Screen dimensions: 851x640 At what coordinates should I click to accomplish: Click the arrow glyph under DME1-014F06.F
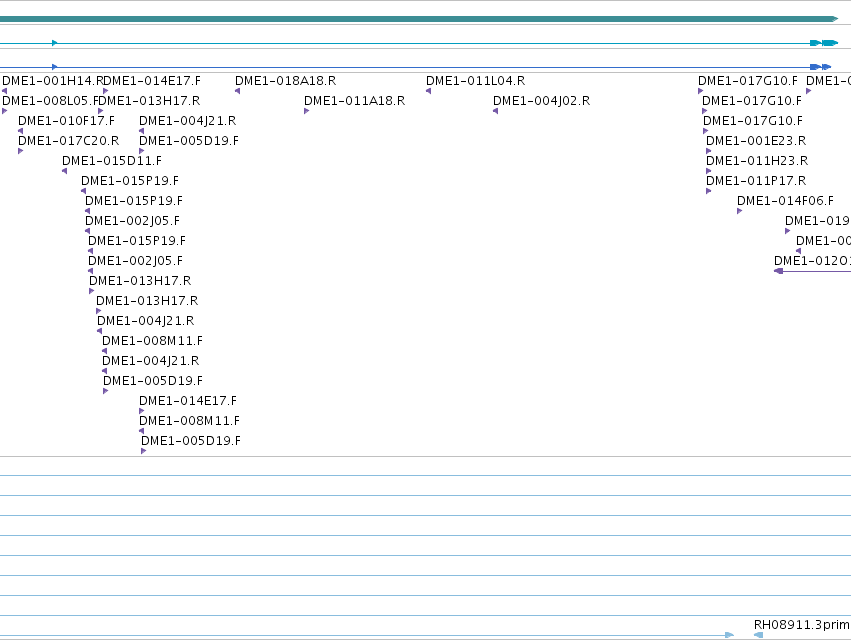point(740,211)
